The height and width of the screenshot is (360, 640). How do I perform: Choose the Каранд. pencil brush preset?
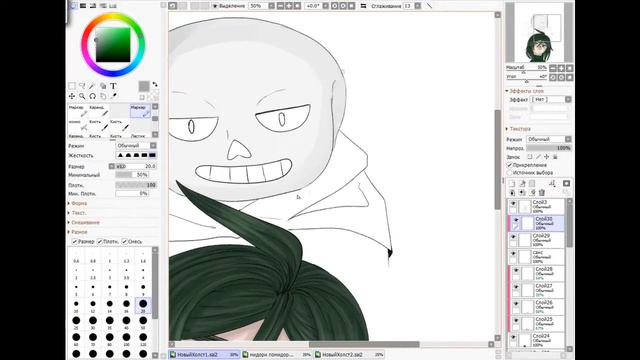click(x=99, y=111)
